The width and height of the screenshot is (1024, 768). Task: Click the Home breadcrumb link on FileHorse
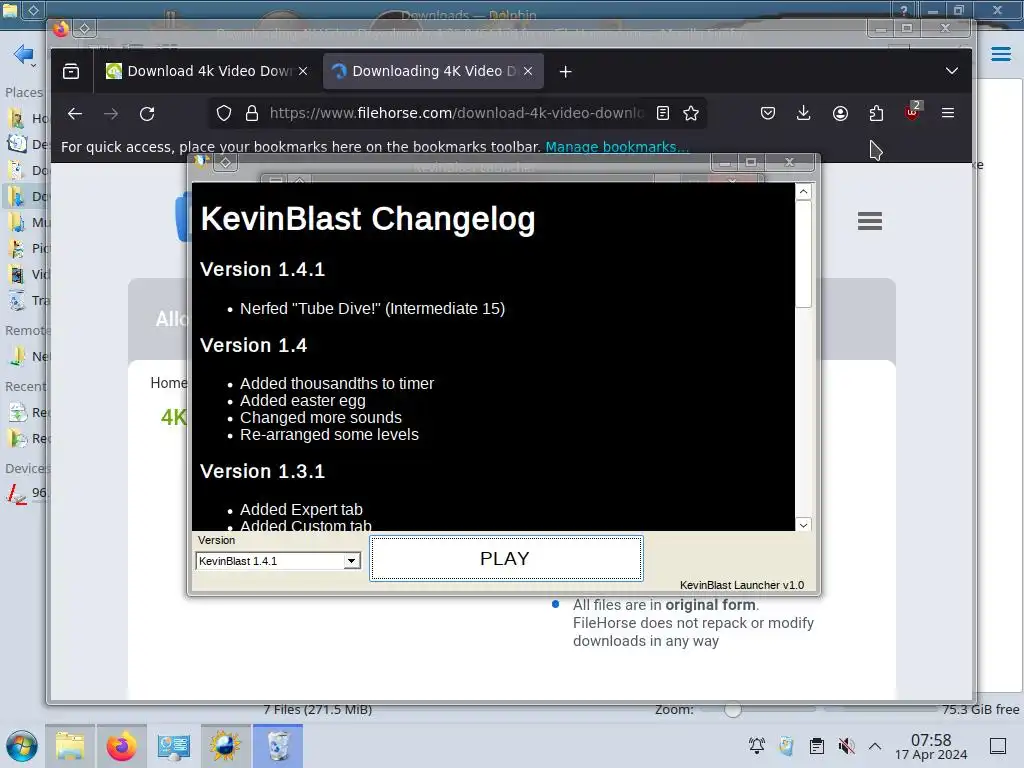pyautogui.click(x=168, y=383)
